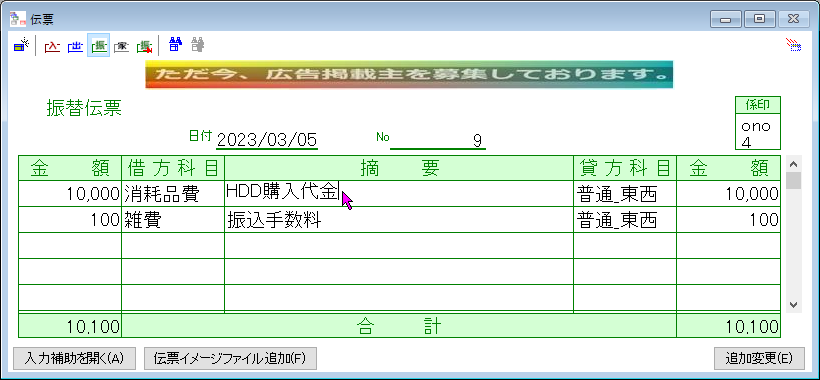Select the gray 家 slip icon
This screenshot has height=380, width=820.
pyautogui.click(x=121, y=46)
